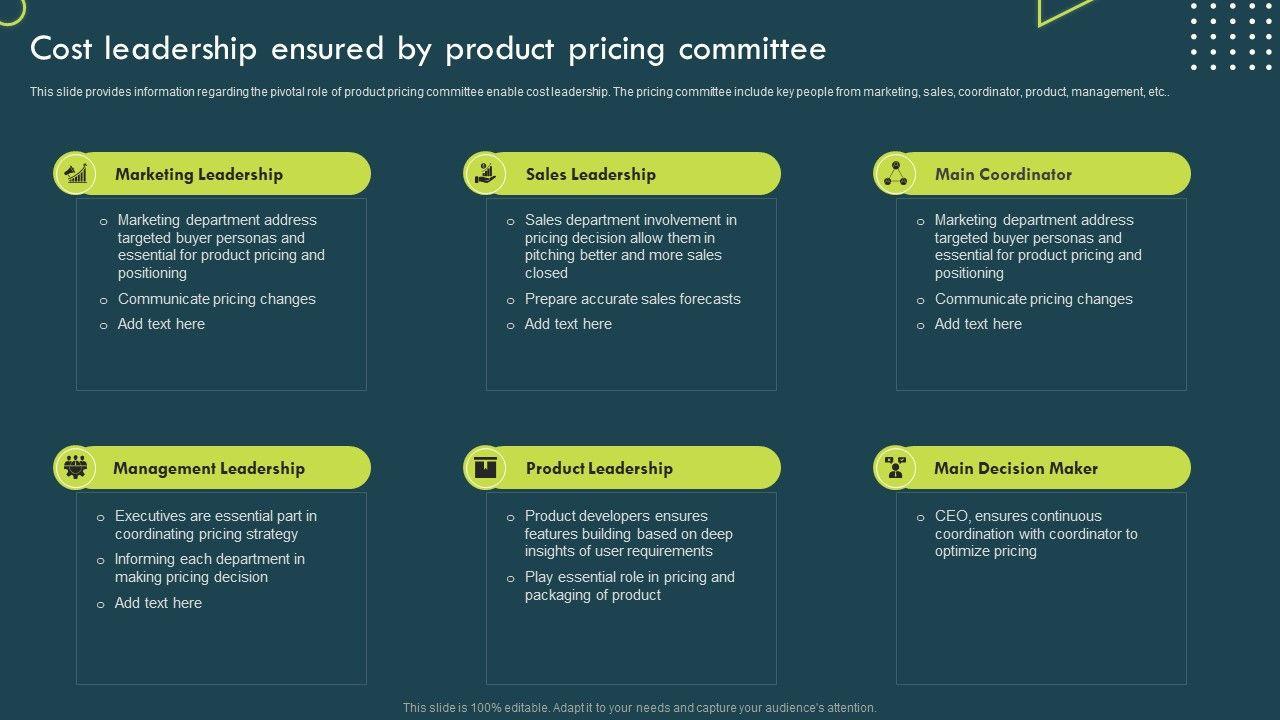Click the slide title text

coord(428,49)
